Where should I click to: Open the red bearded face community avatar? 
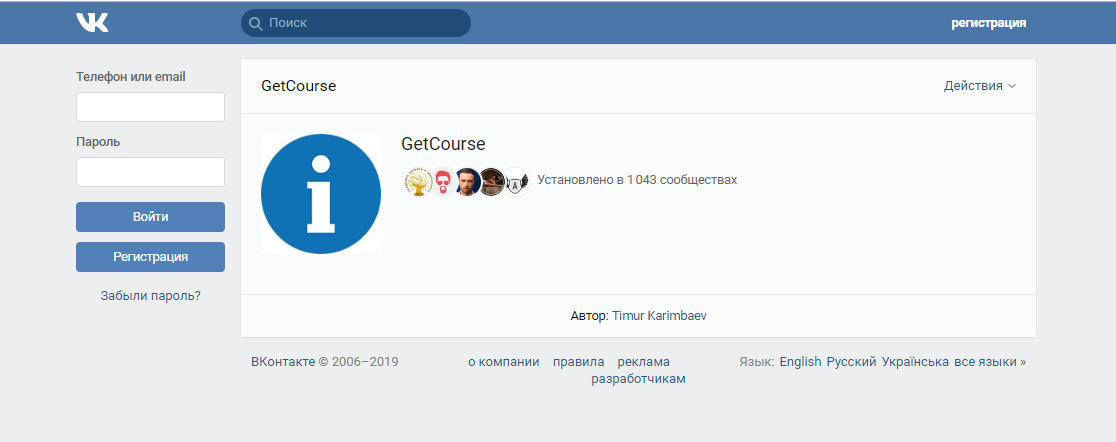pyautogui.click(x=443, y=182)
